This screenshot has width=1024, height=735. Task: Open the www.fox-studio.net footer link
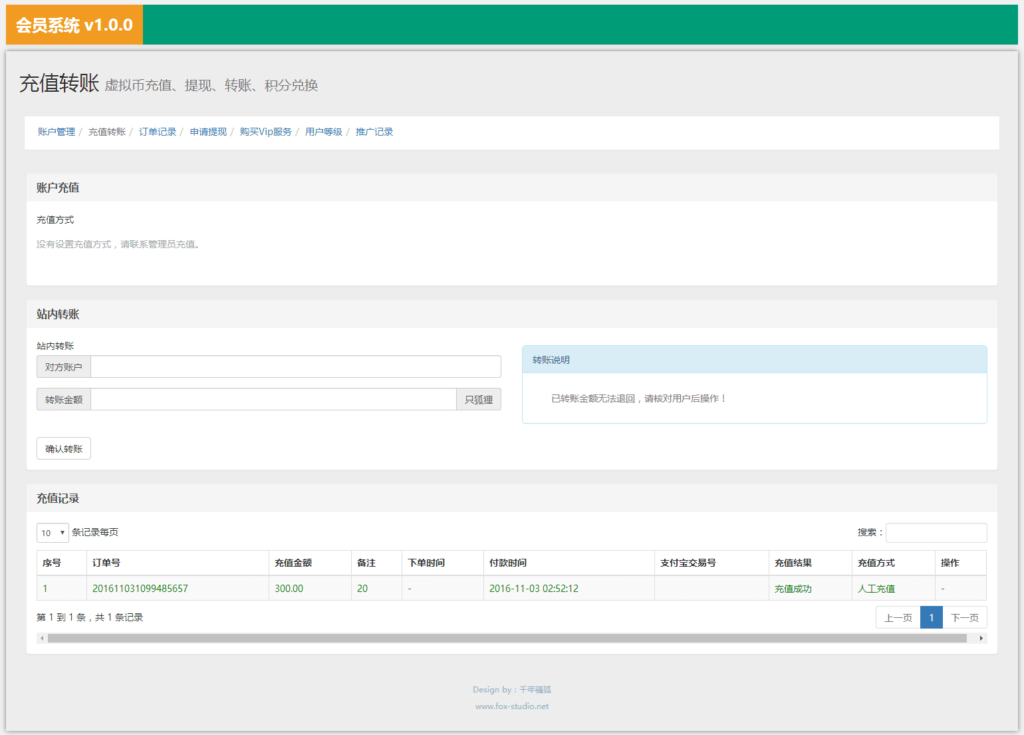click(x=512, y=706)
